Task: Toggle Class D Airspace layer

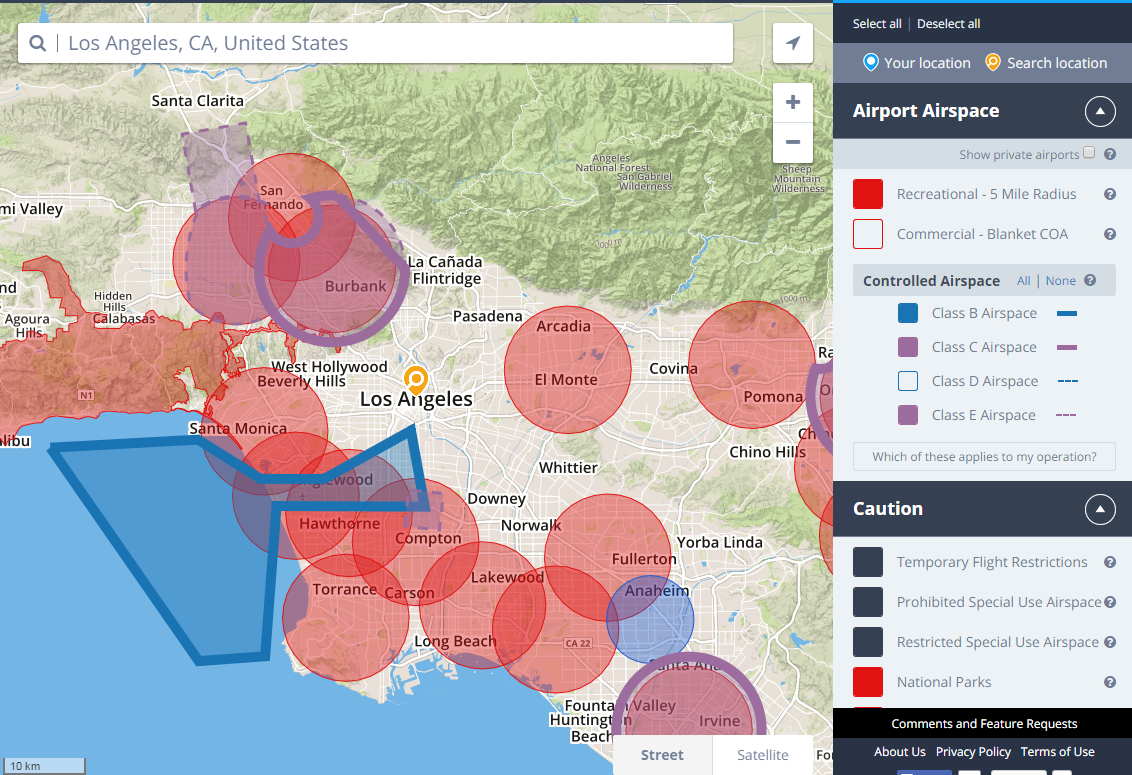Action: [908, 381]
